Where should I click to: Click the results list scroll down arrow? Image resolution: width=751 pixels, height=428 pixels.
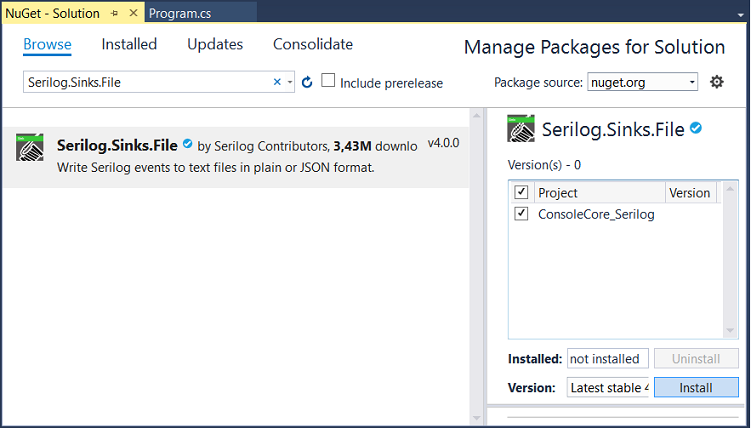[476, 418]
